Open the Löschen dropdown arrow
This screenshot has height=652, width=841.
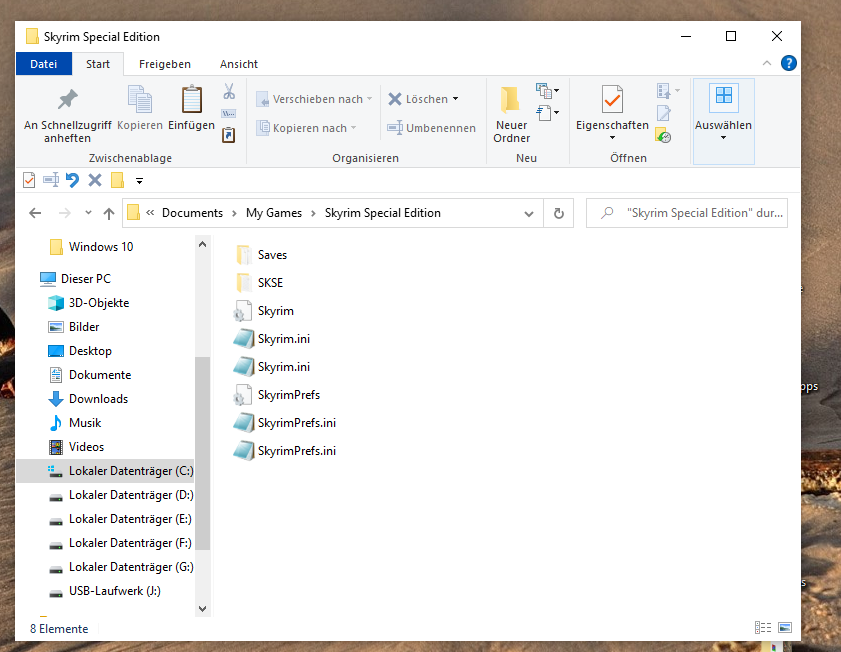click(x=456, y=99)
